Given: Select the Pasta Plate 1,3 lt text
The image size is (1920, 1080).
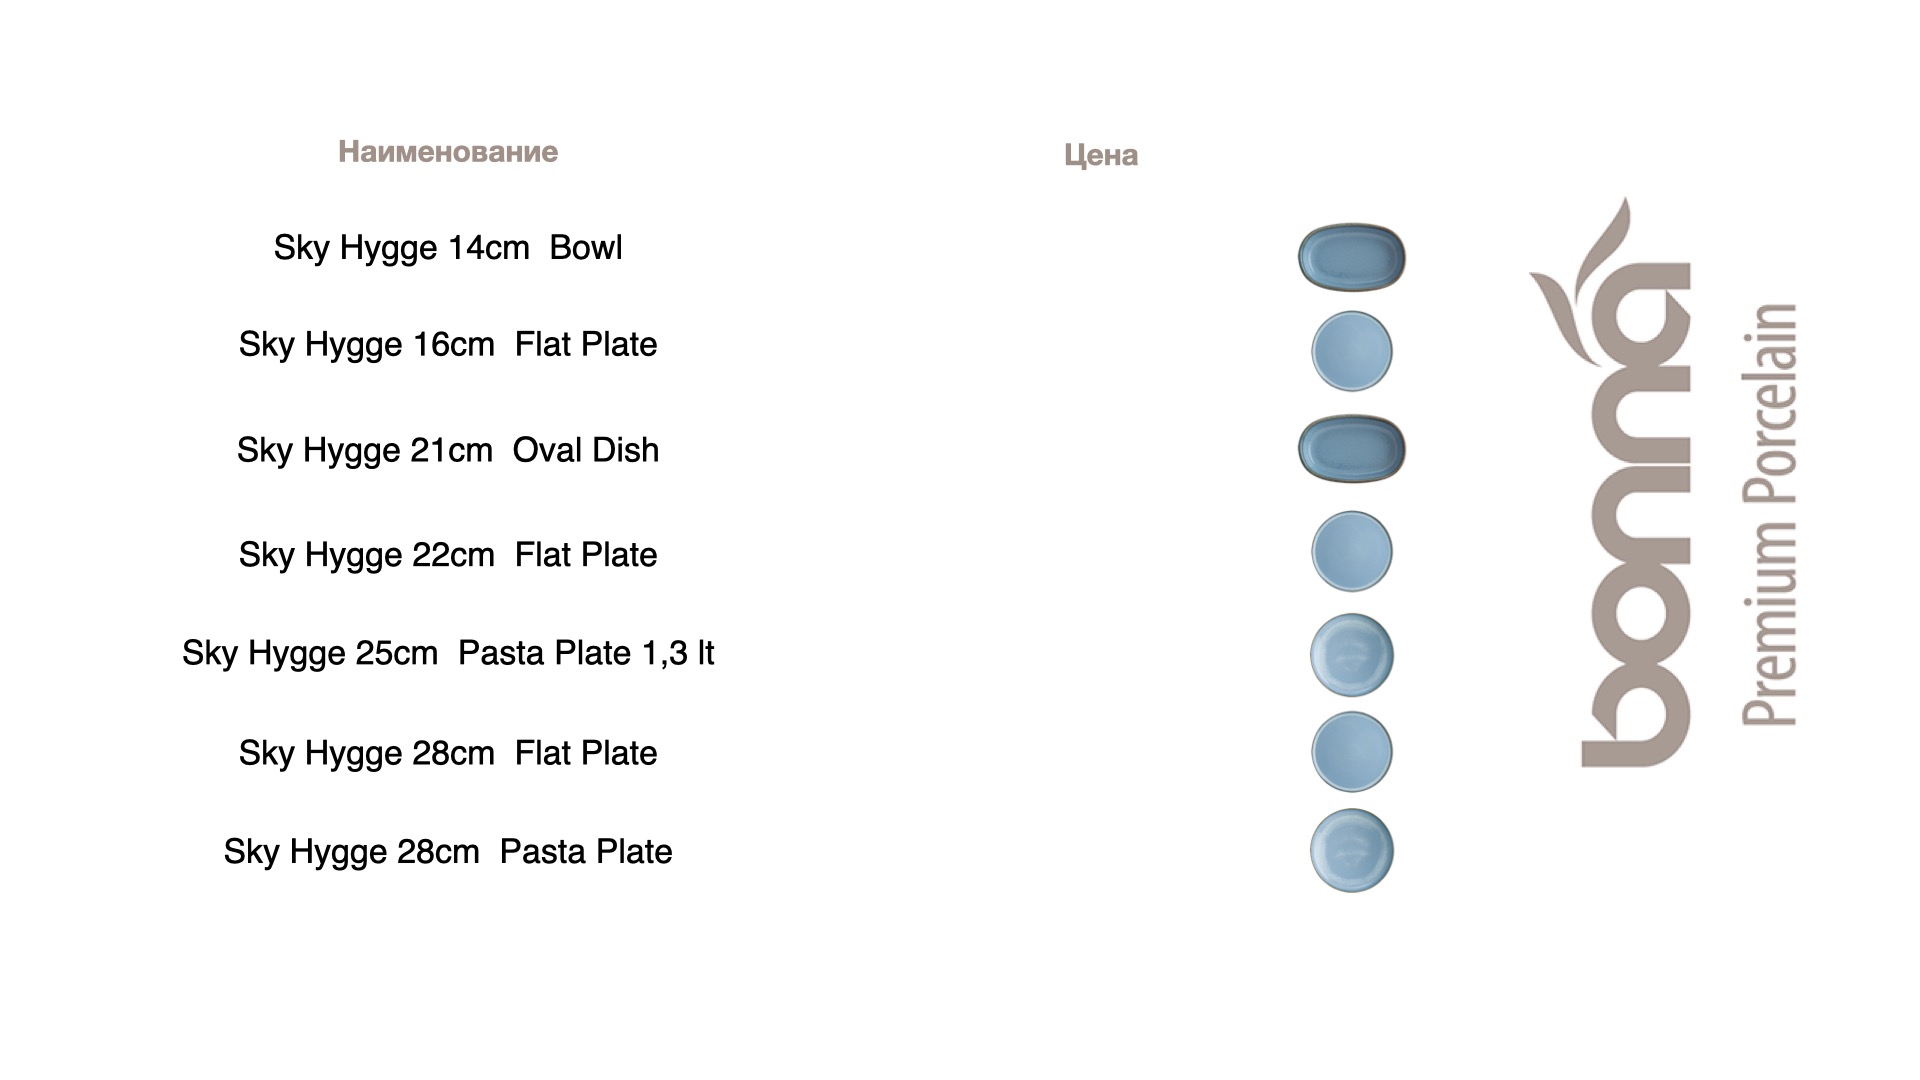Looking at the screenshot, I should pyautogui.click(x=585, y=653).
